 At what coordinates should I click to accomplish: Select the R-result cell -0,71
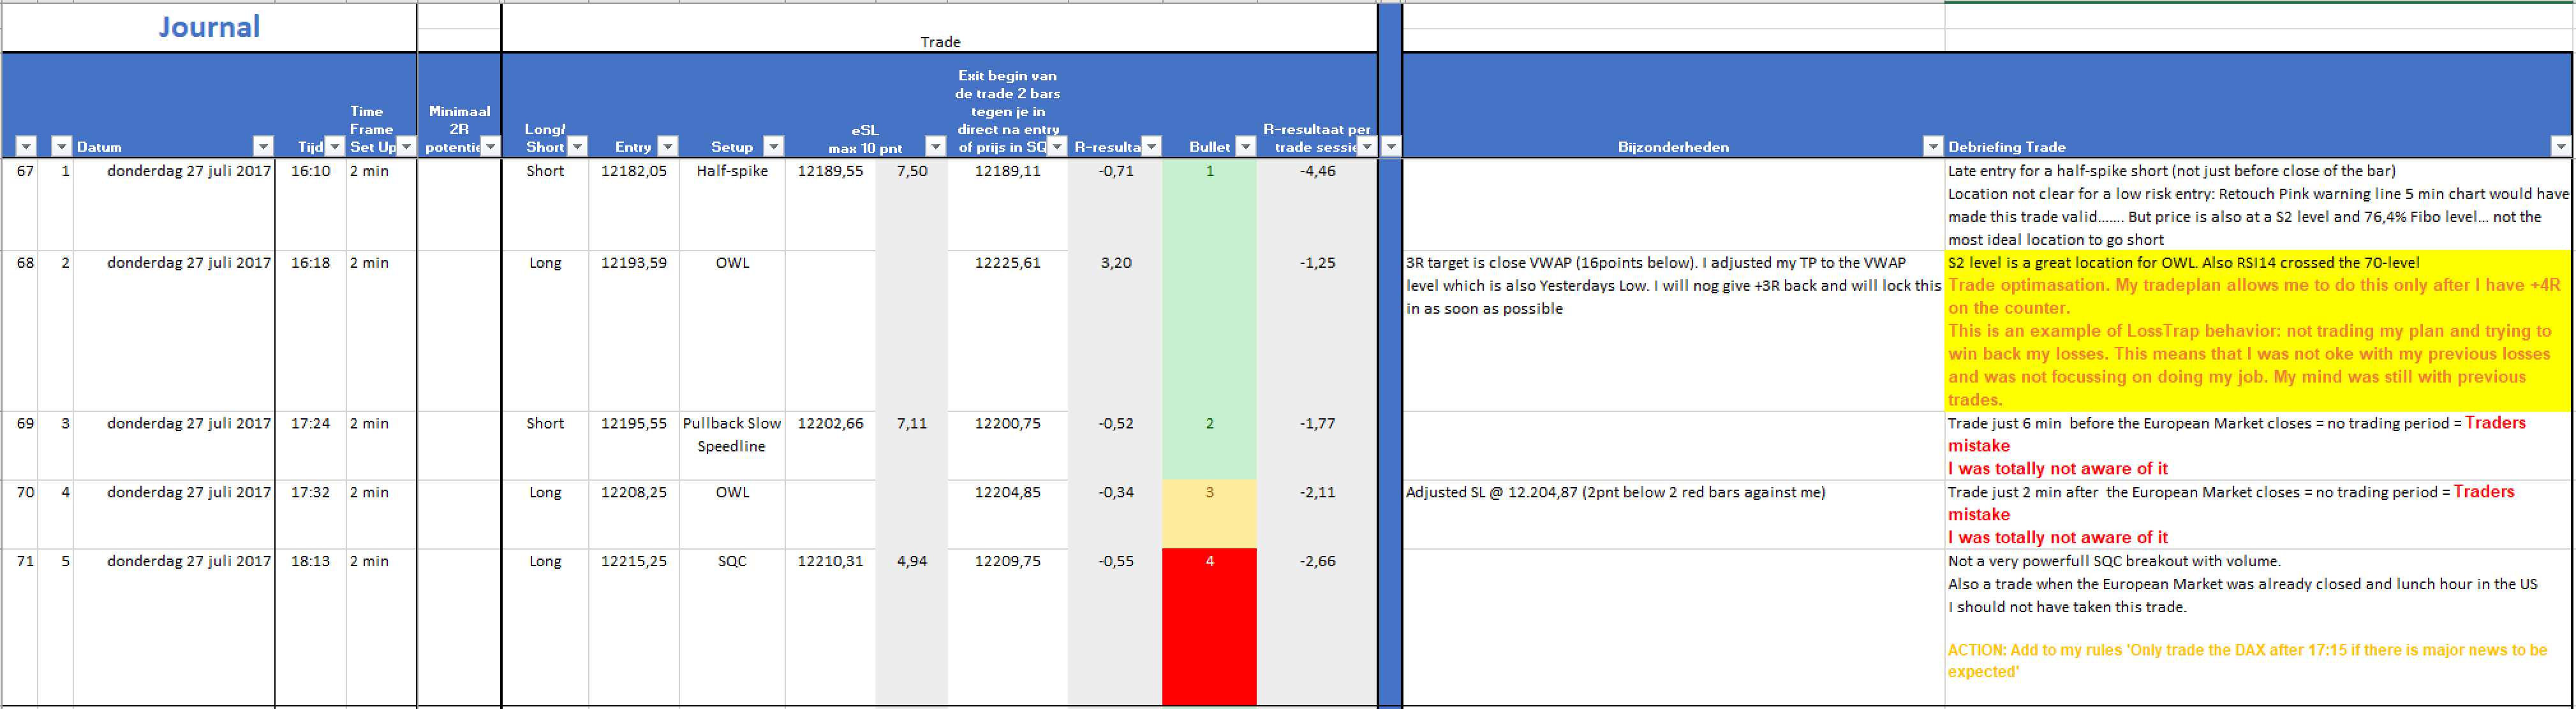[1115, 204]
